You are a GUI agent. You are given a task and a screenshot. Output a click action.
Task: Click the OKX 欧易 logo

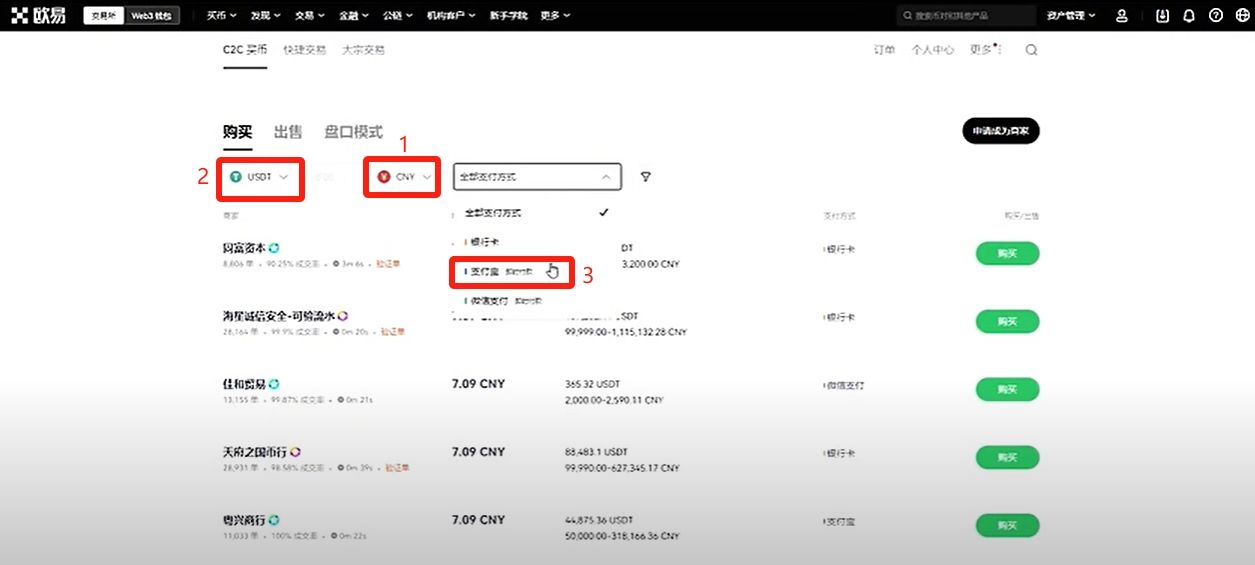pos(40,16)
